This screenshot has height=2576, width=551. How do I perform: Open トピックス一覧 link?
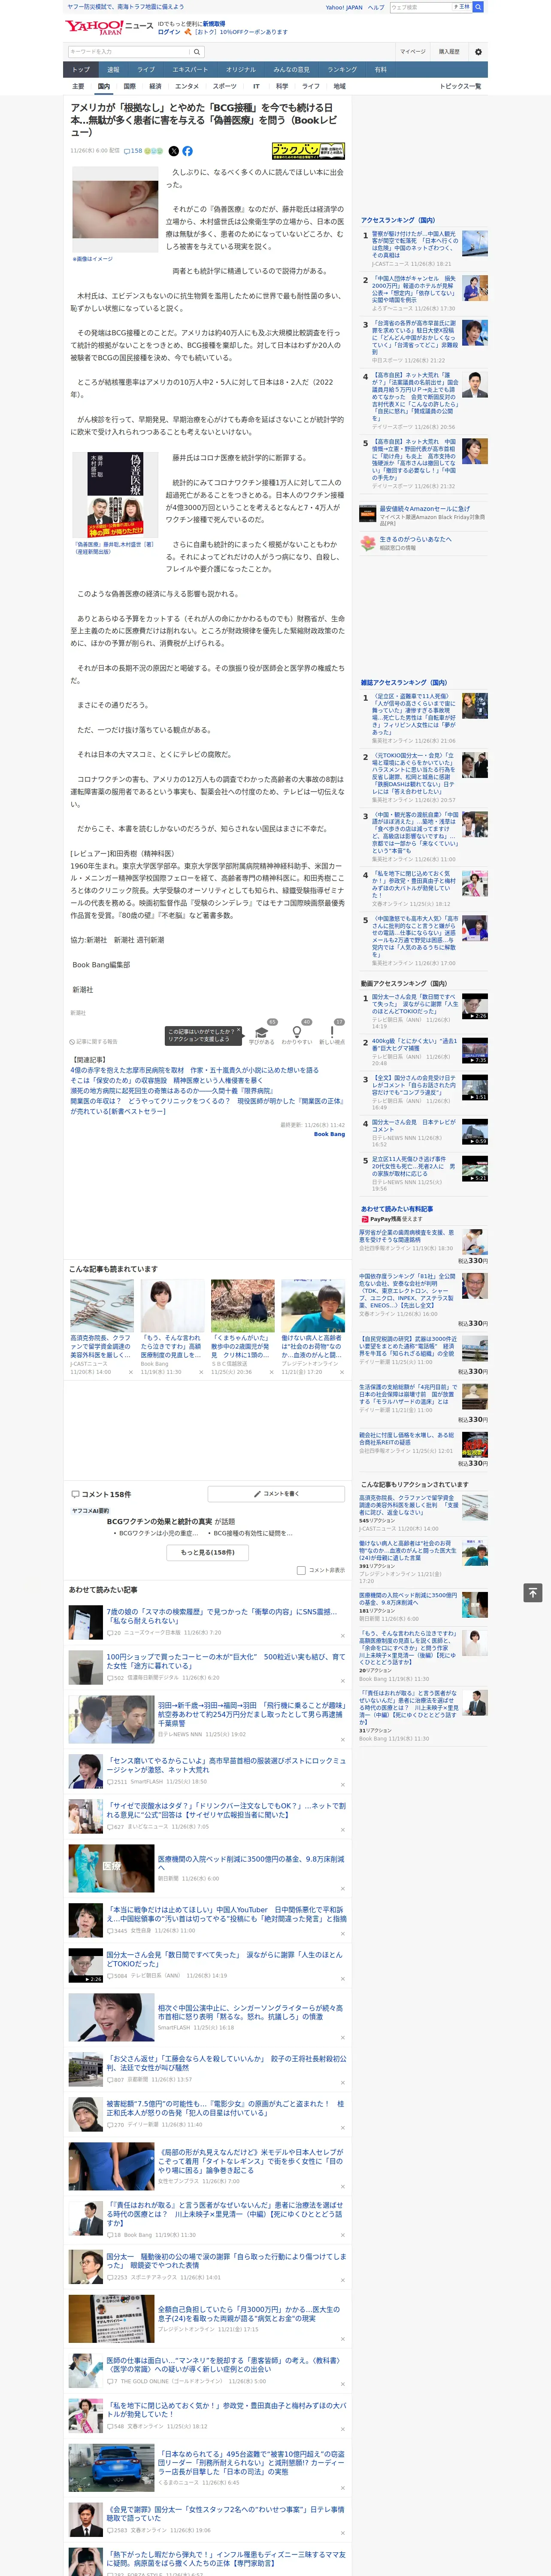click(x=460, y=86)
